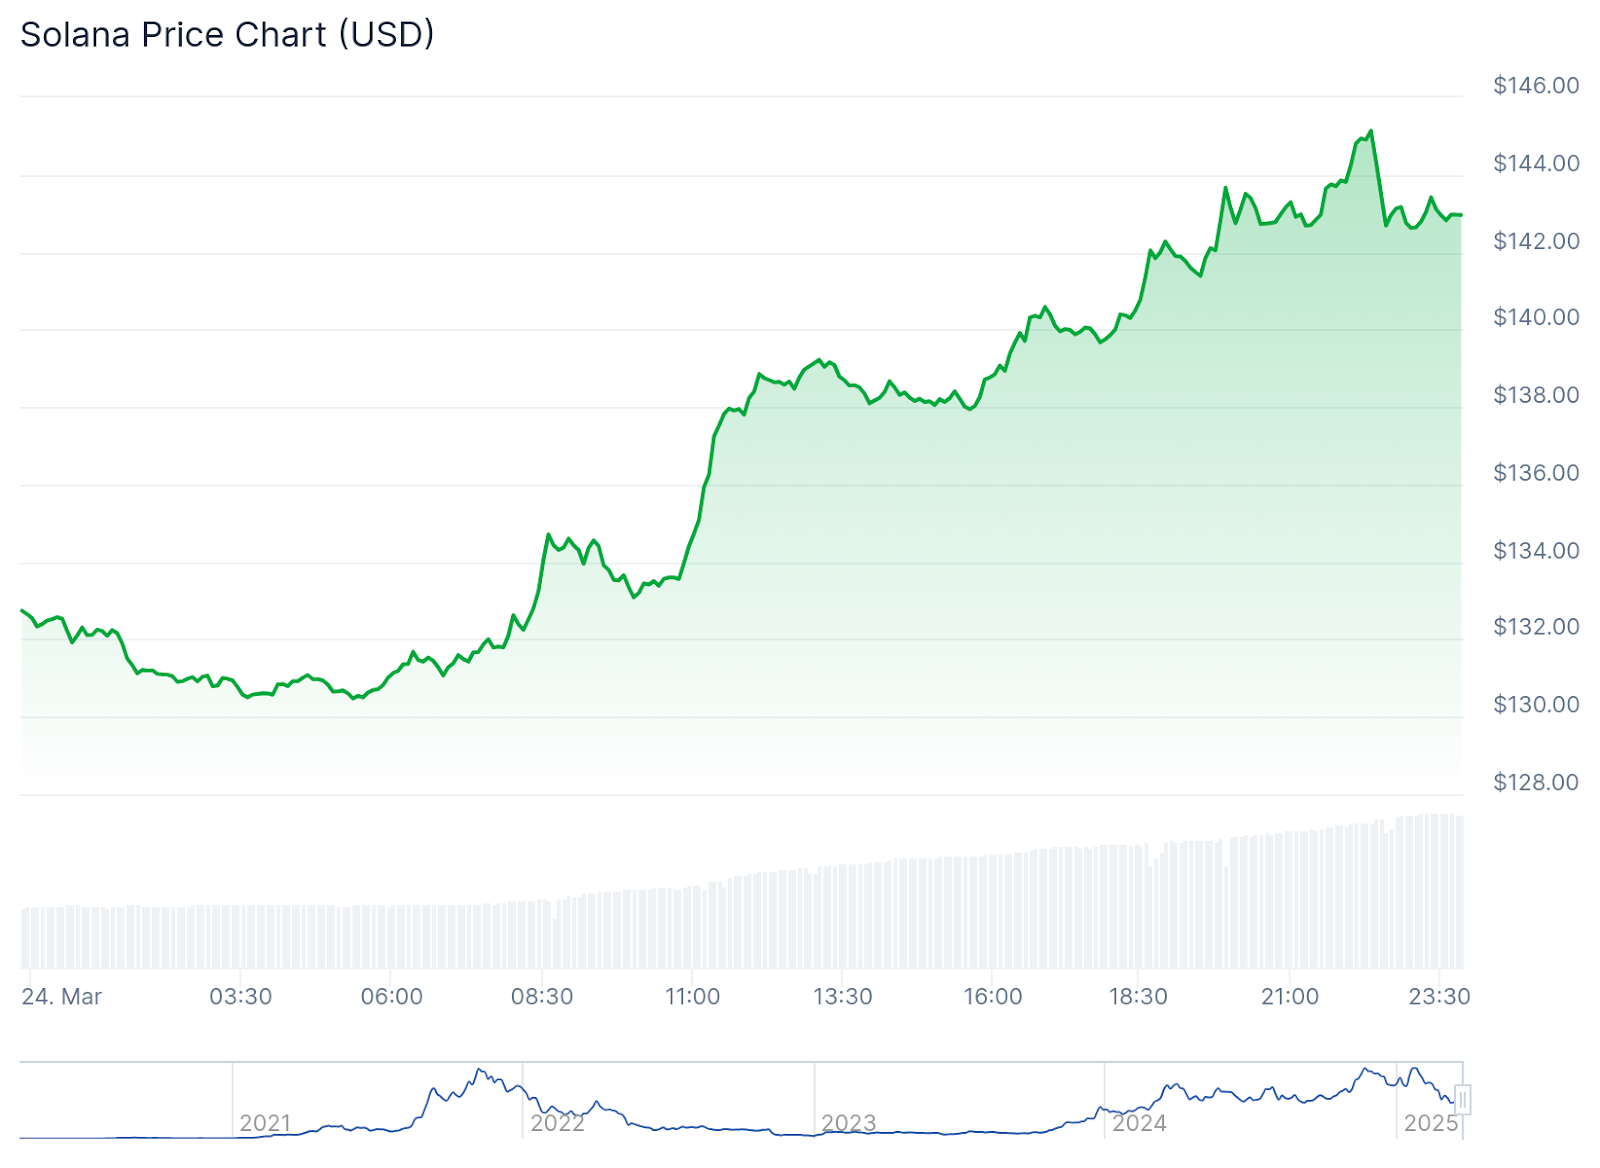Click the 2021 label in the navigator
This screenshot has width=1600, height=1168.
(265, 1123)
